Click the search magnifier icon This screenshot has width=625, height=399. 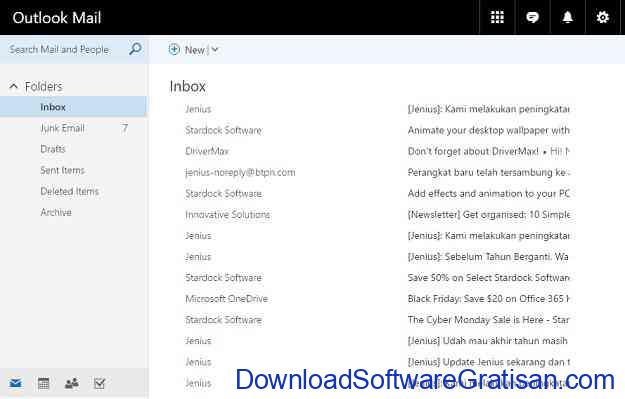click(x=135, y=49)
